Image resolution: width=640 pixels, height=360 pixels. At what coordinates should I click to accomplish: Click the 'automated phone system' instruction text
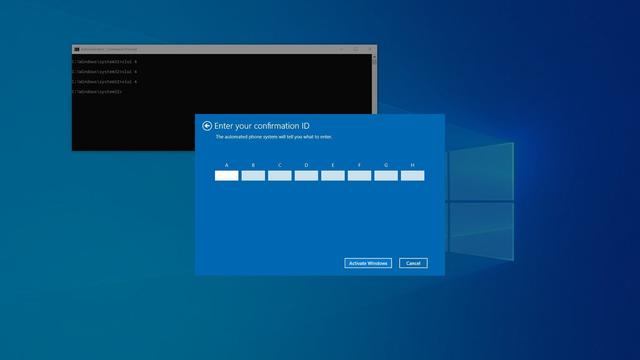[274, 137]
